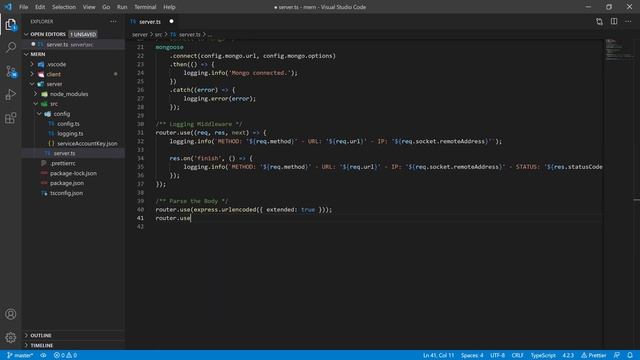Open logging.ts in the explorer
This screenshot has height=360, width=640.
tap(70, 133)
